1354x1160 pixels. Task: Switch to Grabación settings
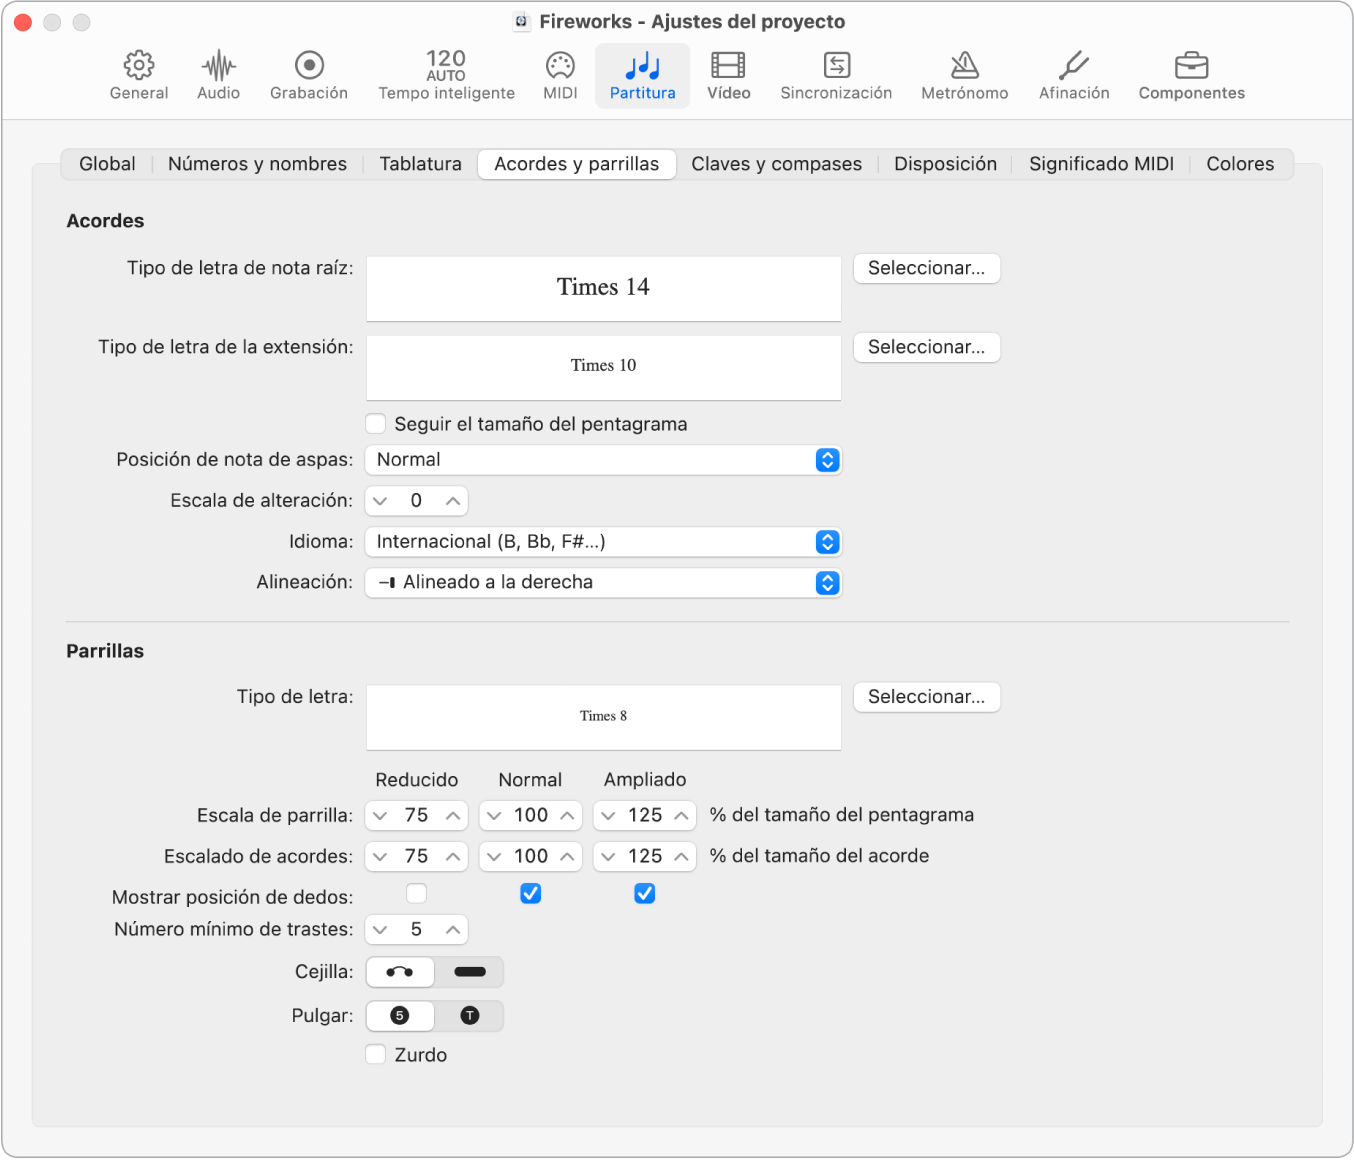pos(308,76)
